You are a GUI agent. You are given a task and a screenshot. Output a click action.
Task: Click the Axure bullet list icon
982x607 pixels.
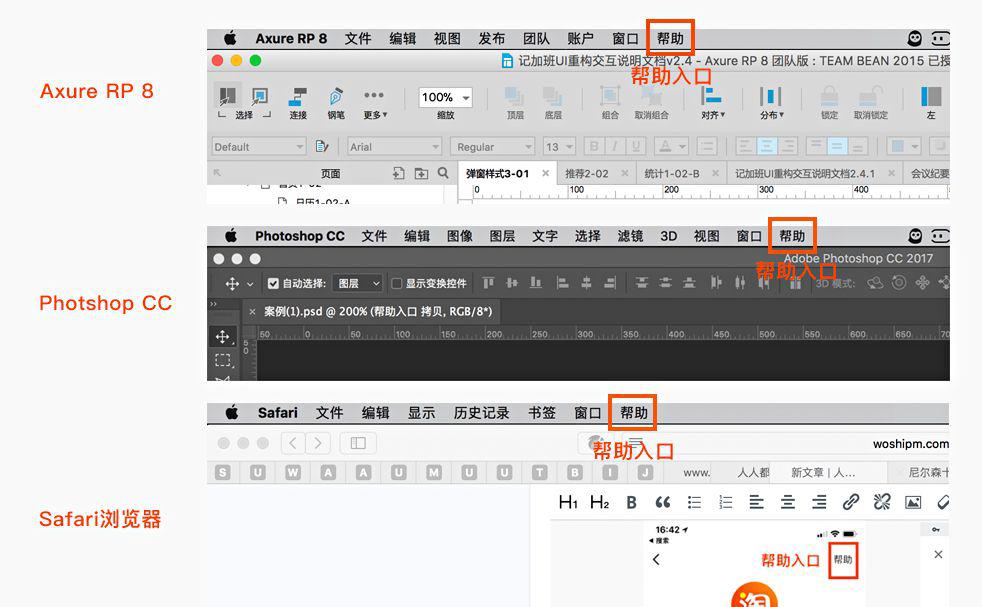[706, 147]
